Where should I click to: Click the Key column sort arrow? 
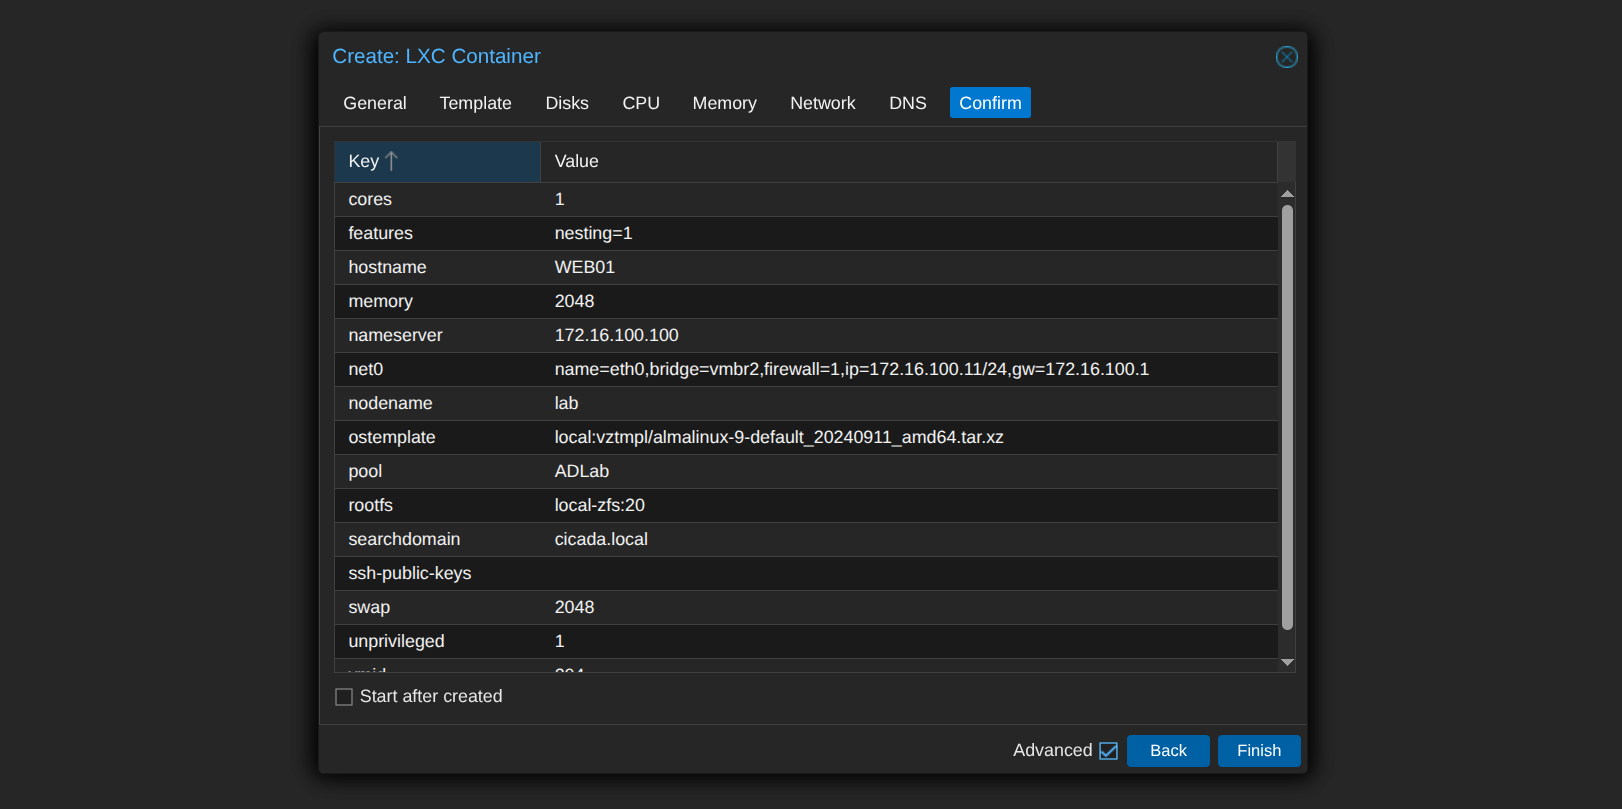[391, 161]
